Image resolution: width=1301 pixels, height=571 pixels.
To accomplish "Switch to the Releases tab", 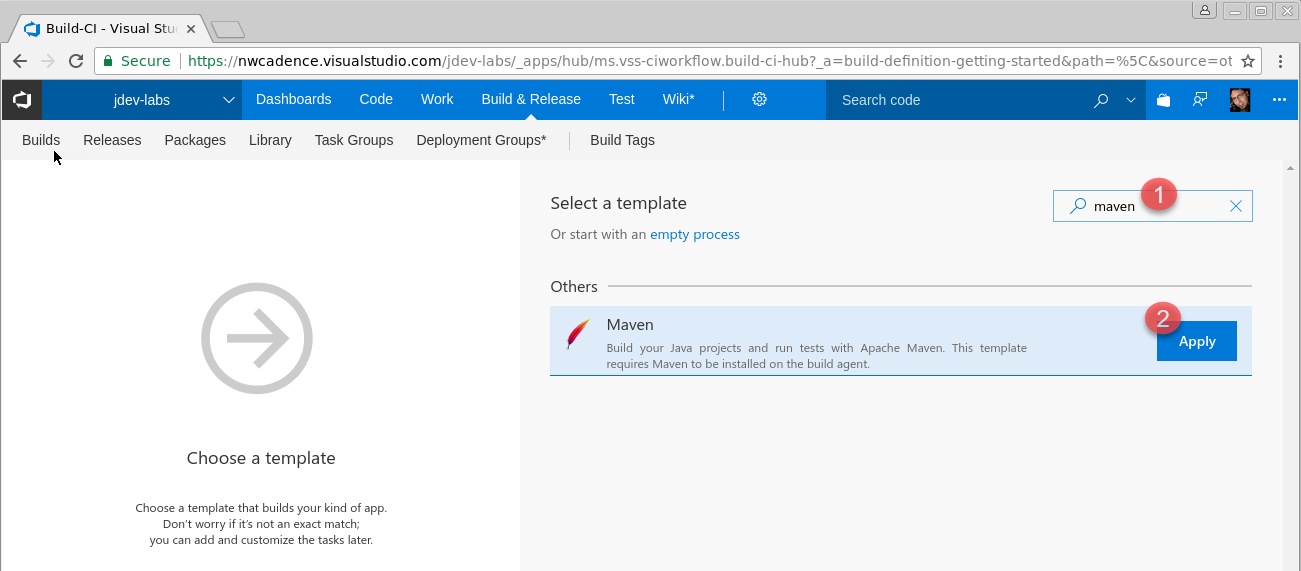I will tap(112, 140).
